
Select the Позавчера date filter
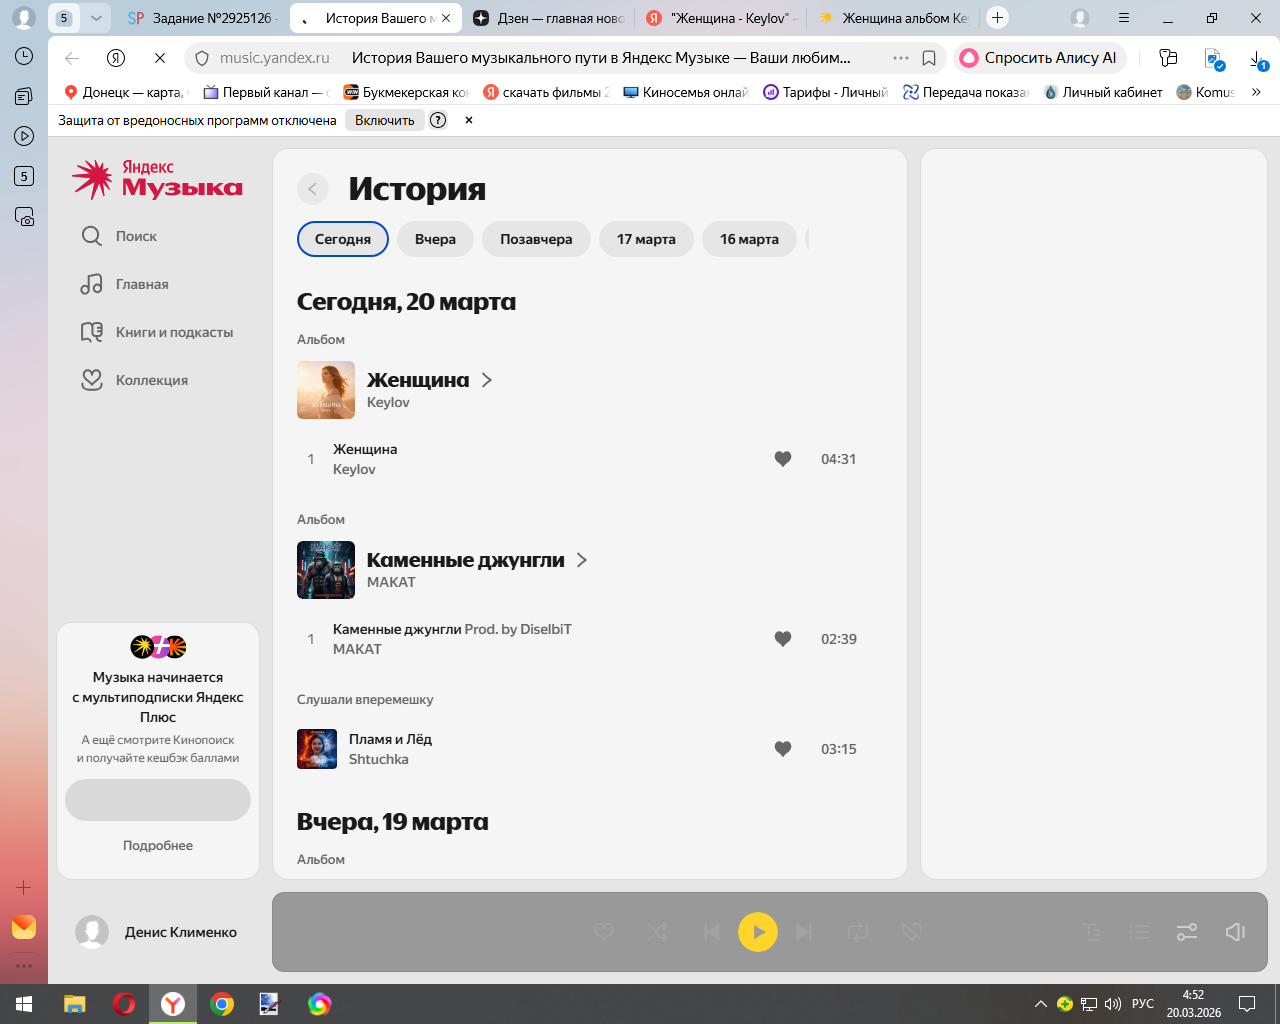tap(537, 239)
